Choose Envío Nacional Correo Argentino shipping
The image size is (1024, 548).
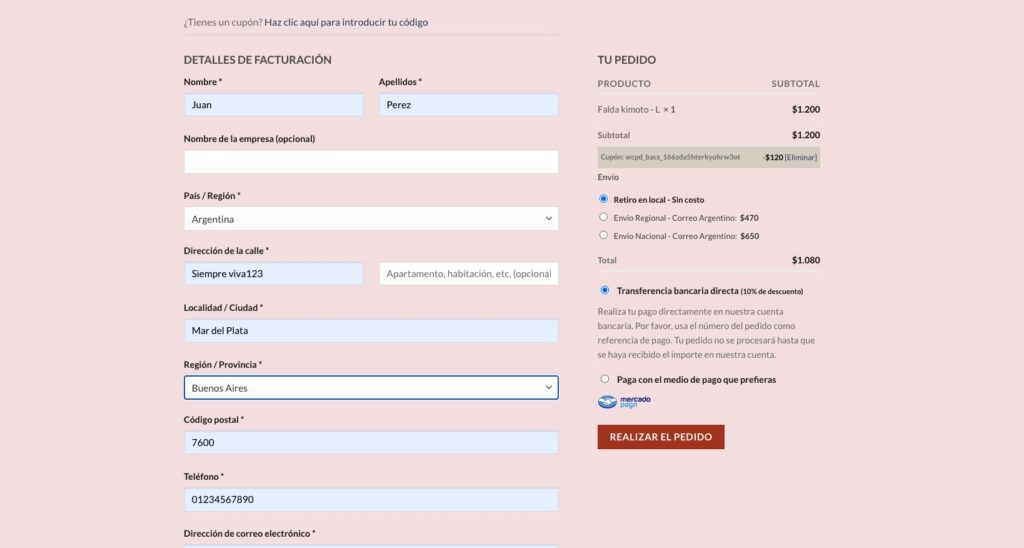tap(603, 235)
